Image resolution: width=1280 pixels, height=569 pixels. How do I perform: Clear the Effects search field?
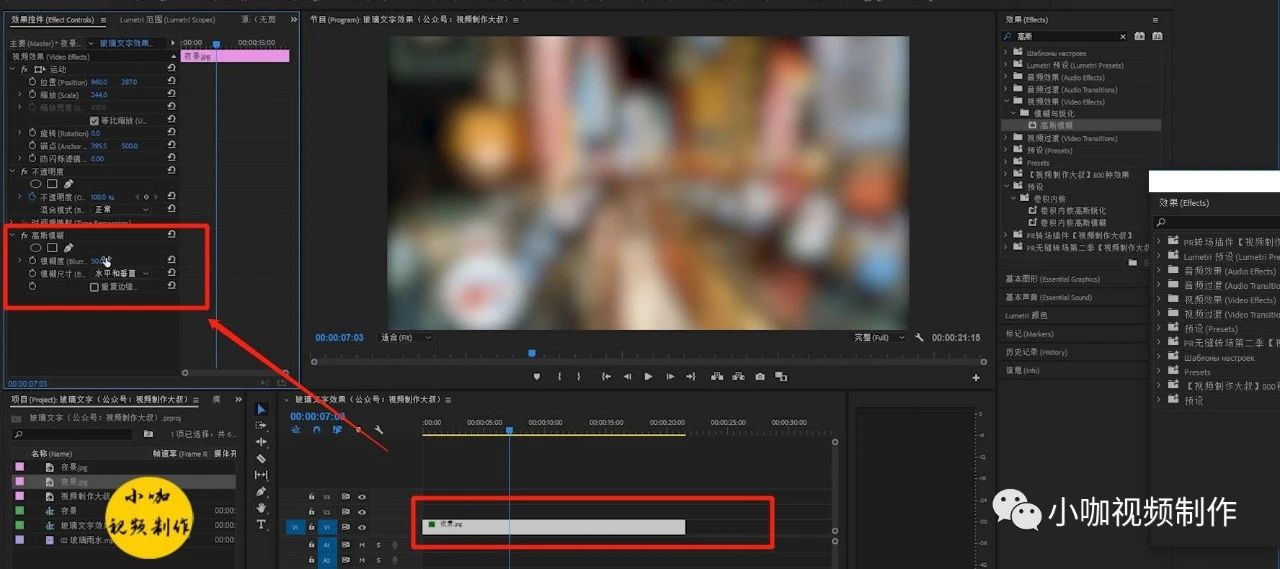click(1123, 37)
